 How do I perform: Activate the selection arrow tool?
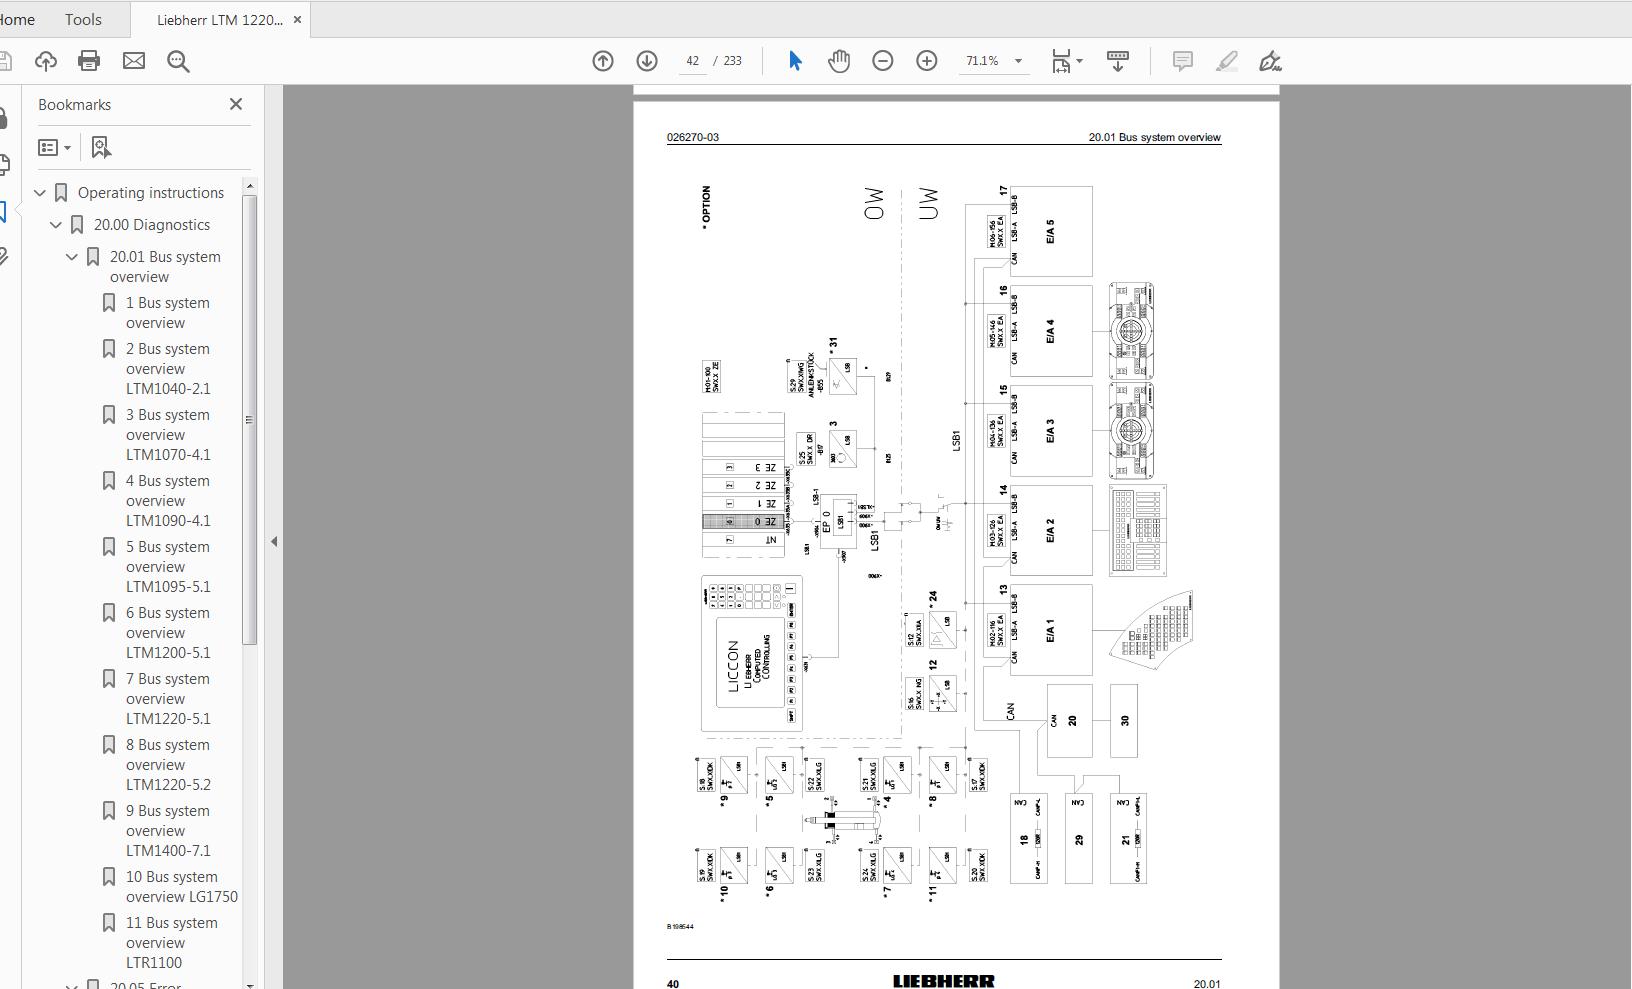[x=795, y=61]
